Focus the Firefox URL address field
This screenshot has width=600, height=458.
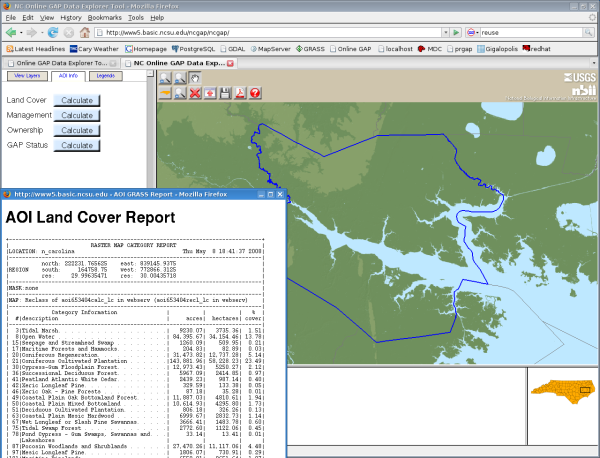point(269,33)
